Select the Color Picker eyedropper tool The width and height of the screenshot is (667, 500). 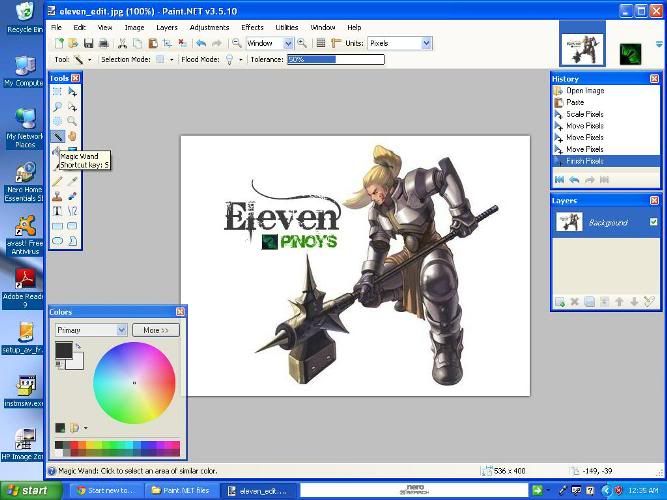click(x=72, y=181)
